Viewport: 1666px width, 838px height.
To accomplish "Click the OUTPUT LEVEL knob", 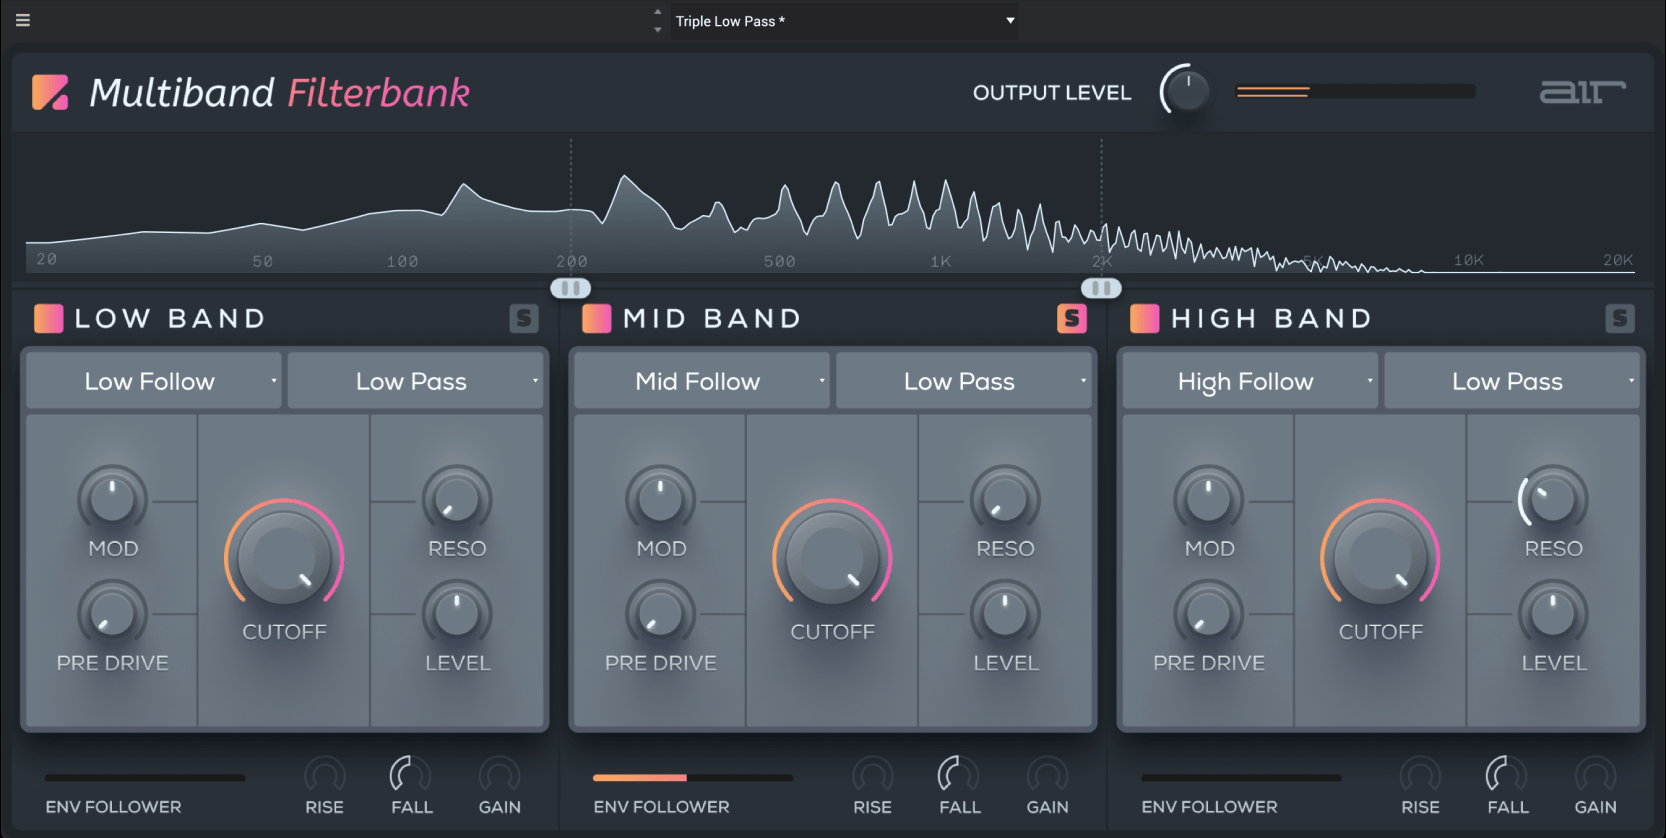I will point(1187,92).
